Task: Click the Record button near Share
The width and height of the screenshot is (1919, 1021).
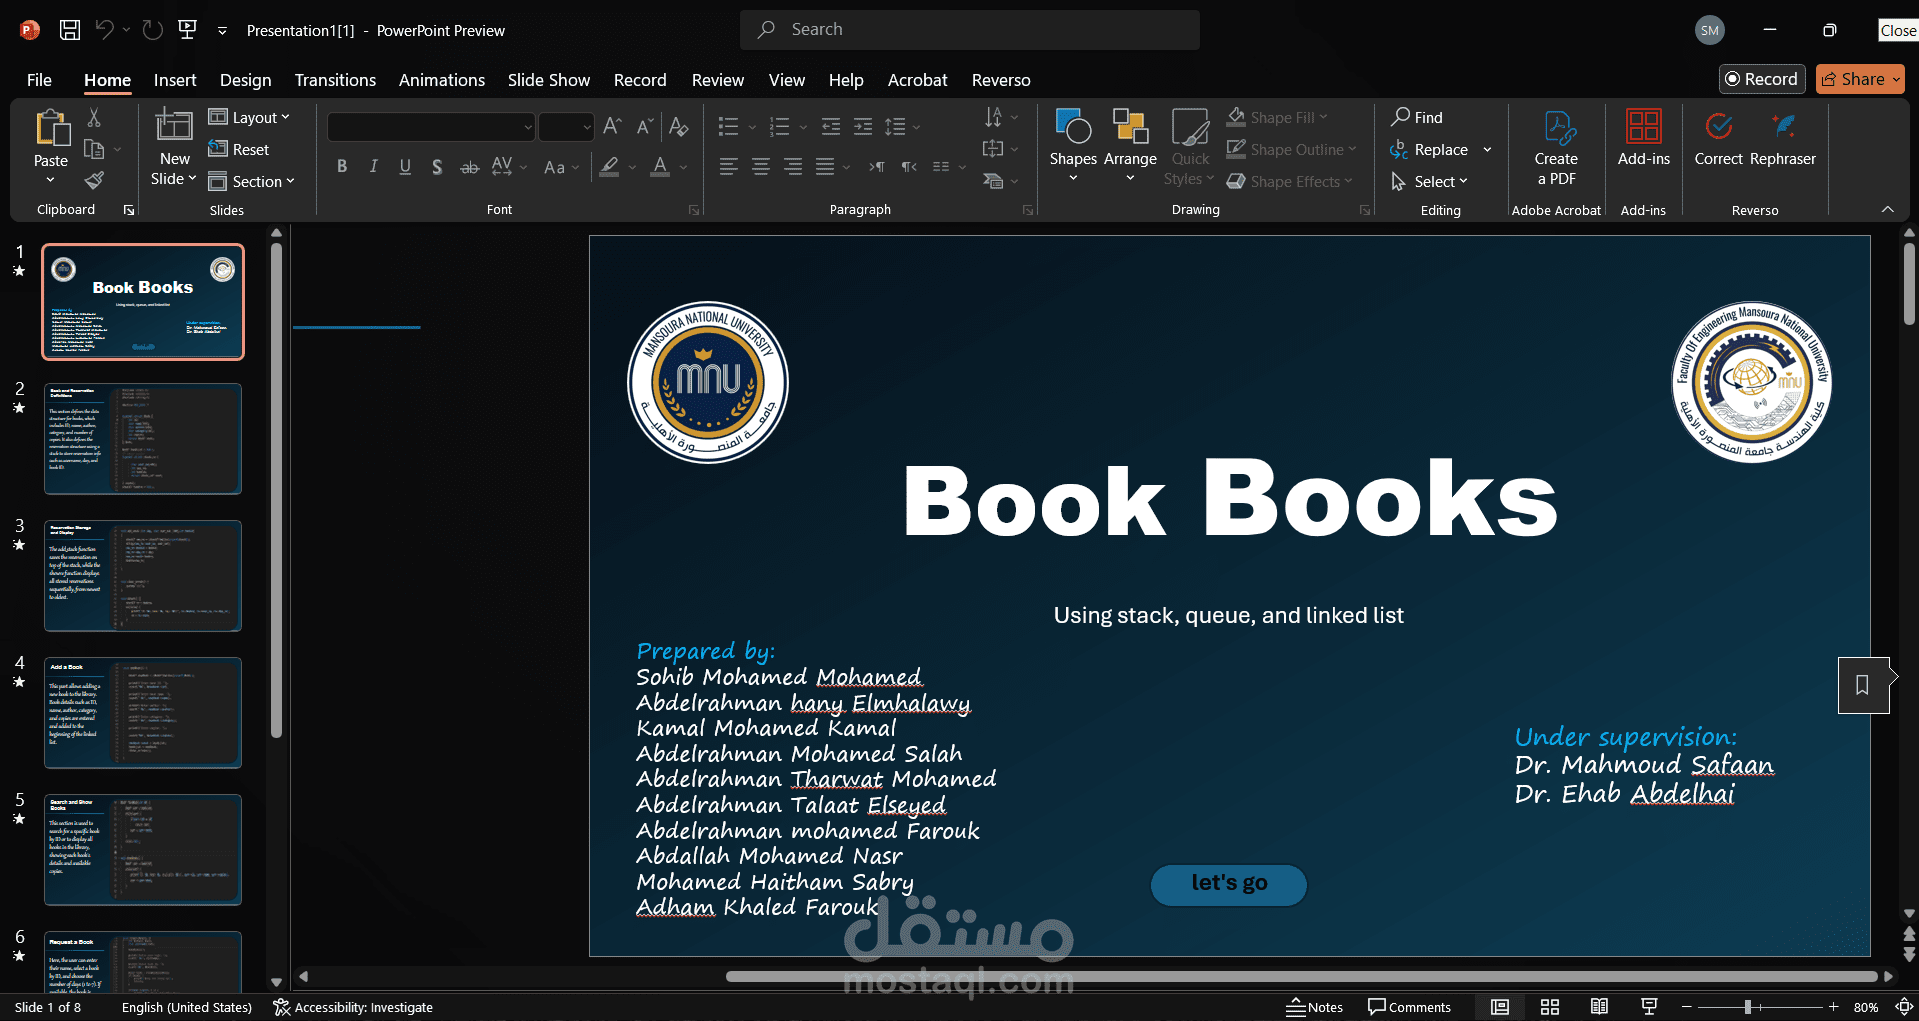Action: click(x=1762, y=79)
